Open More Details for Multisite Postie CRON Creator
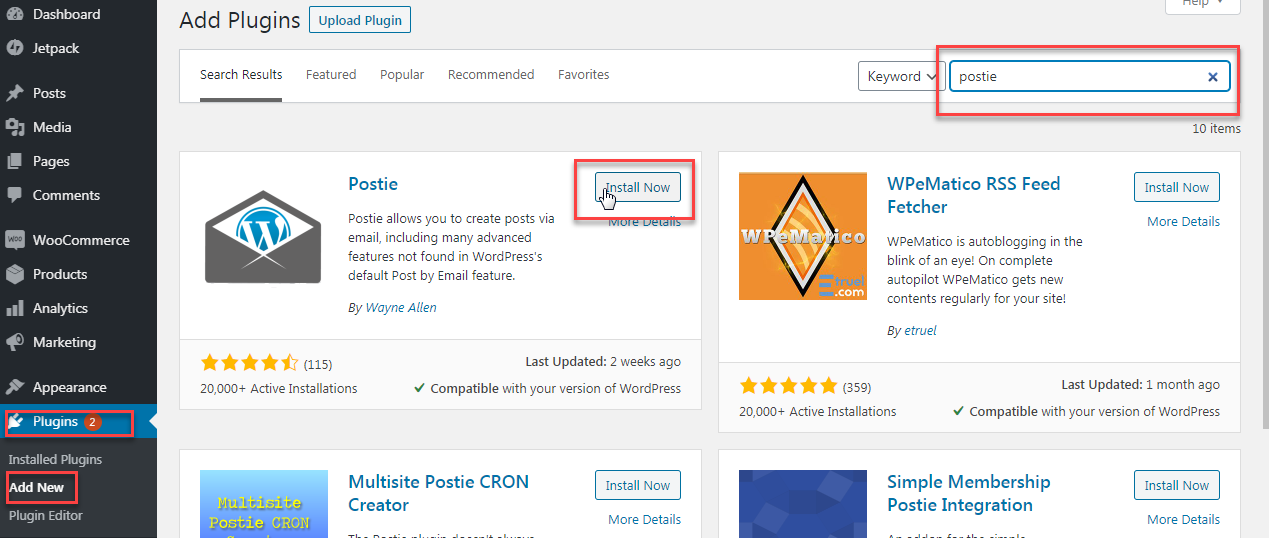Image resolution: width=1269 pixels, height=538 pixels. point(645,520)
